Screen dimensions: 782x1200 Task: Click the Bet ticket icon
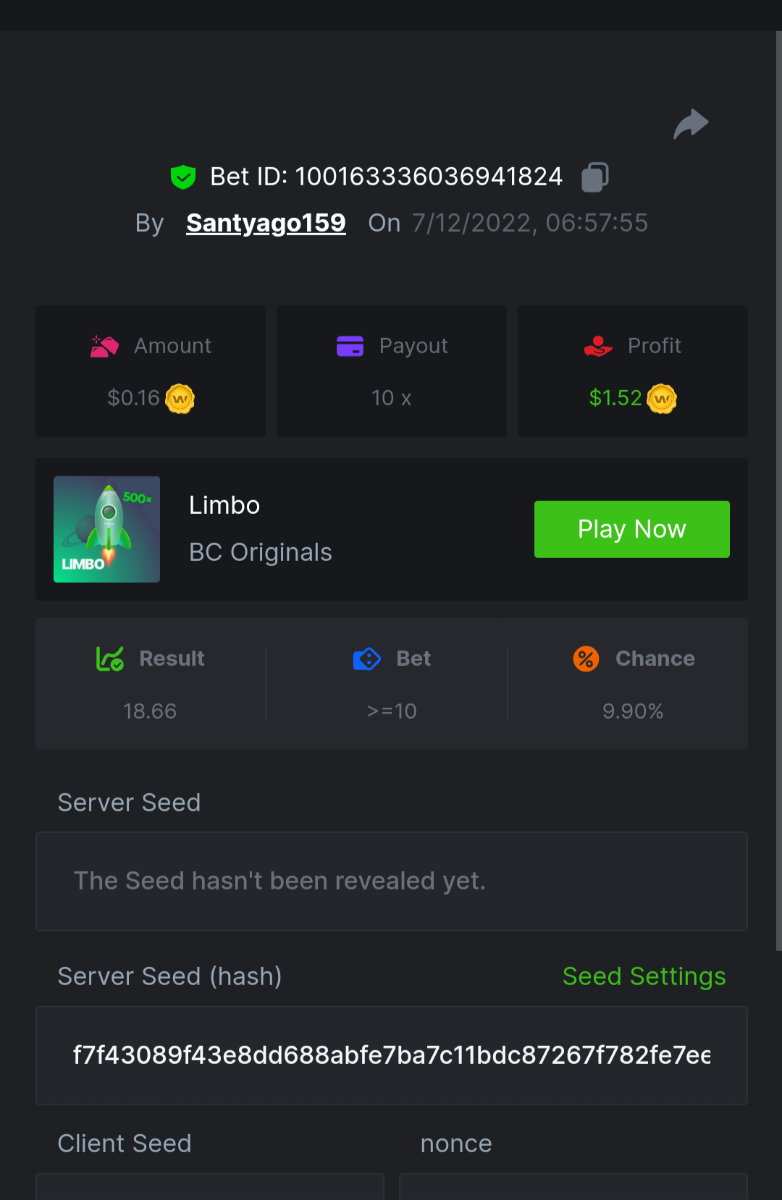(x=367, y=659)
